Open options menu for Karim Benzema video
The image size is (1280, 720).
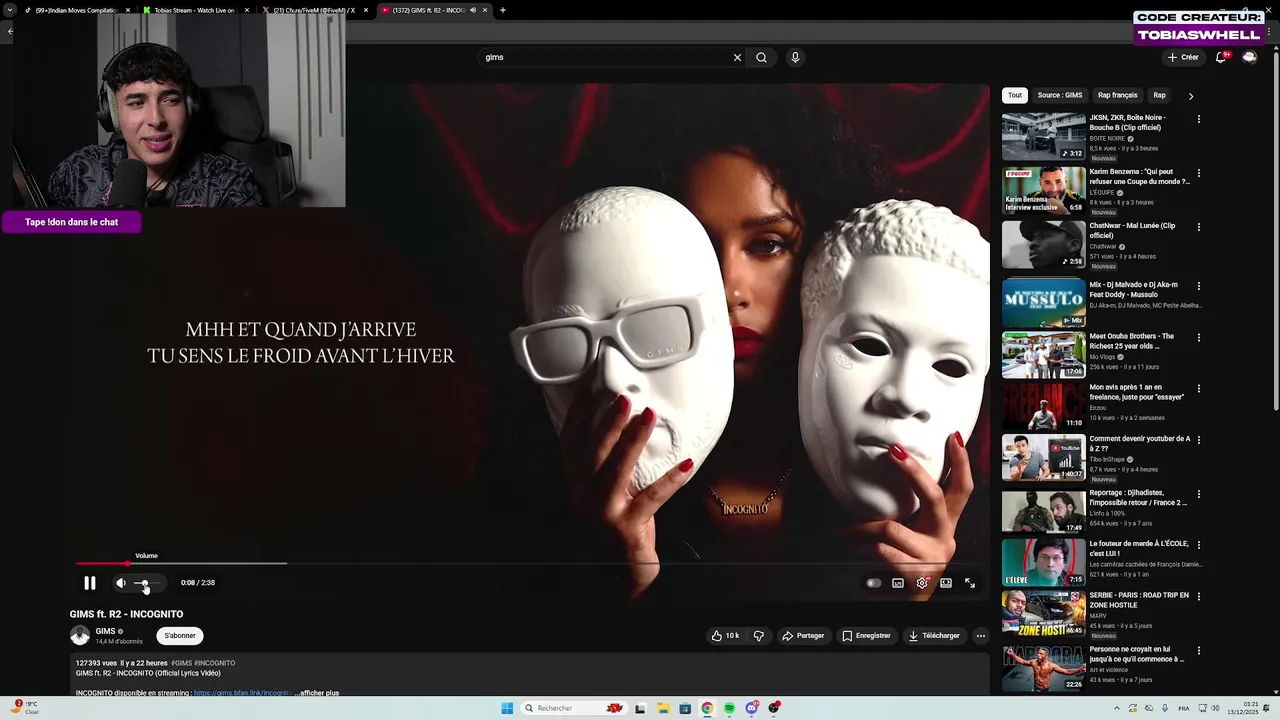pos(1199,173)
